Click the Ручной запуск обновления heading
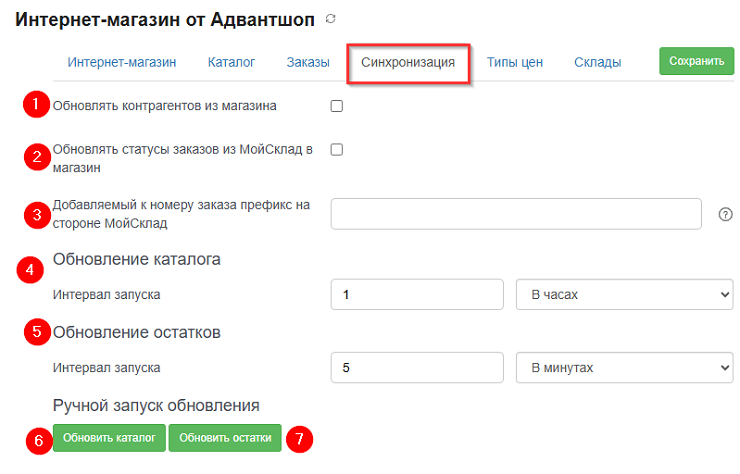 [156, 406]
